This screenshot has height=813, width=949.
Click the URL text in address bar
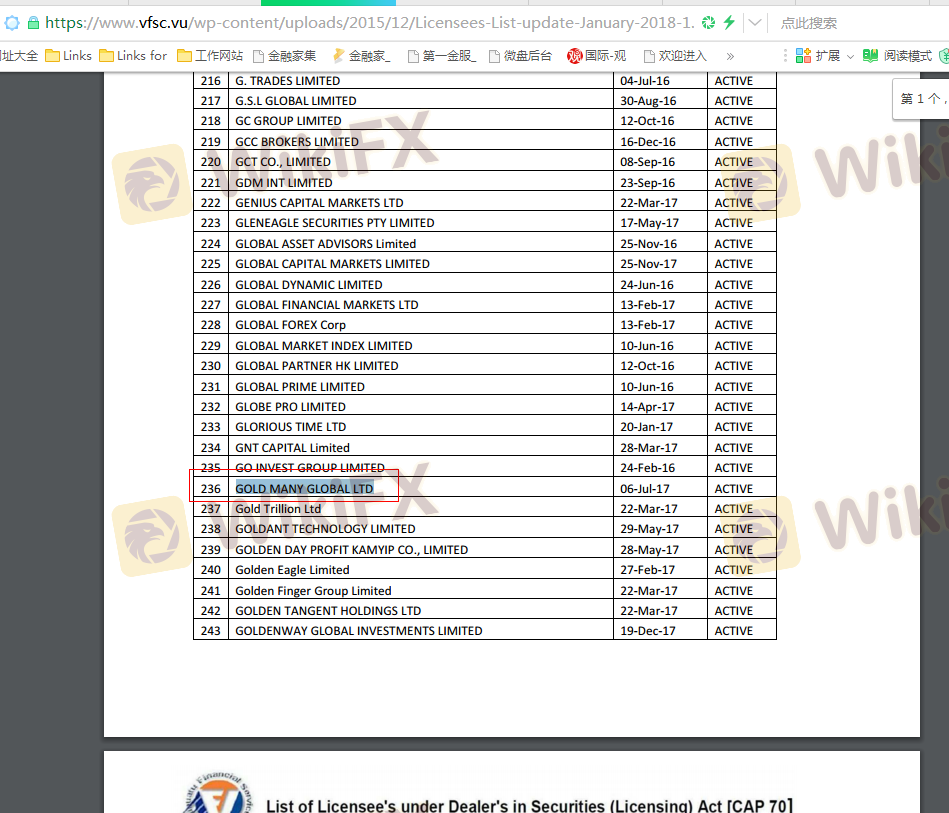(x=370, y=22)
